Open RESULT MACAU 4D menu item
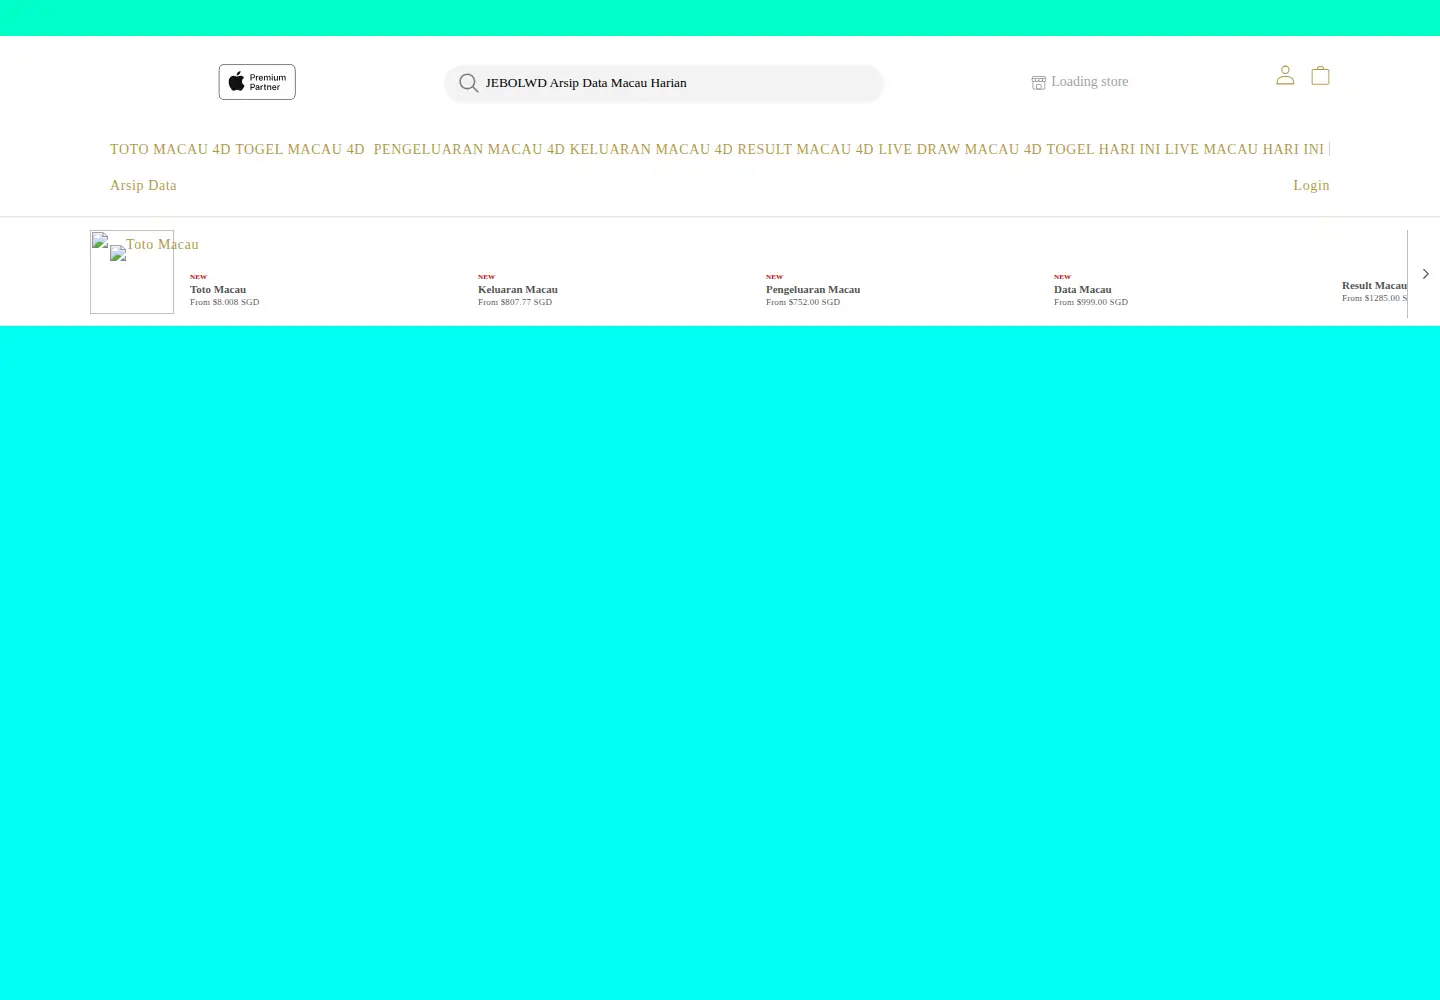Viewport: 1440px width, 1000px height. pyautogui.click(x=806, y=149)
